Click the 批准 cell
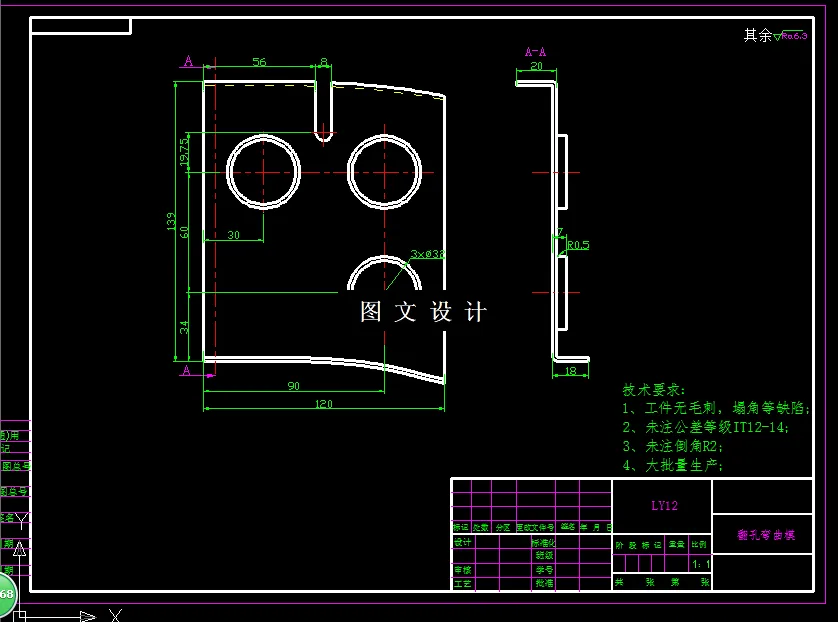 (x=545, y=583)
